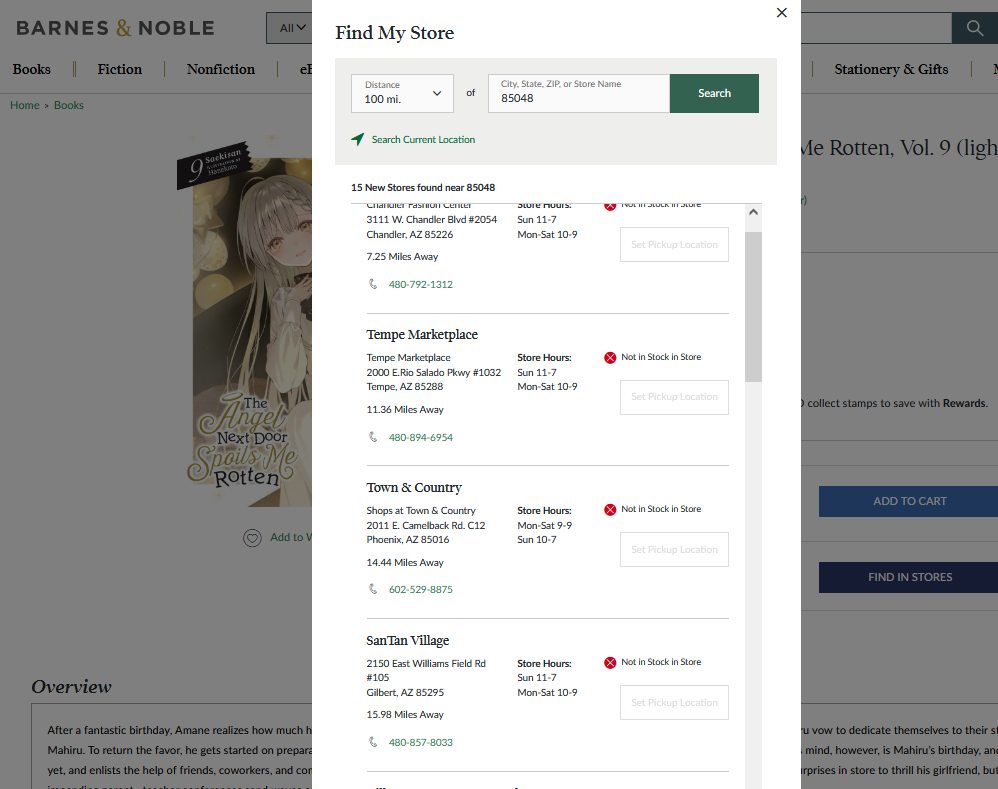Screen dimensions: 998x789
Task: Click phone icon next to 480-857-8033
Action: 373,741
